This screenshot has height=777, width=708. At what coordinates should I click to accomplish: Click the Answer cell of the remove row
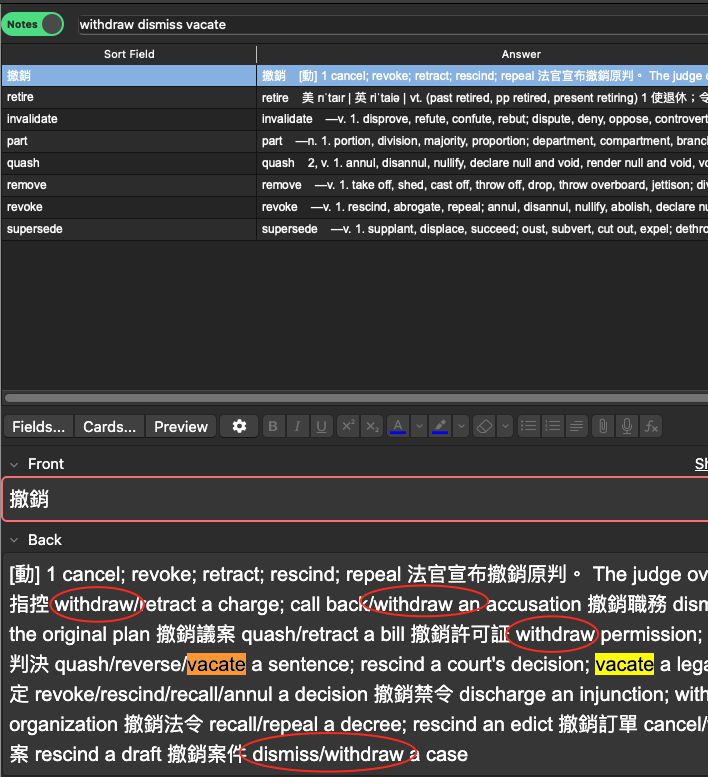click(483, 185)
